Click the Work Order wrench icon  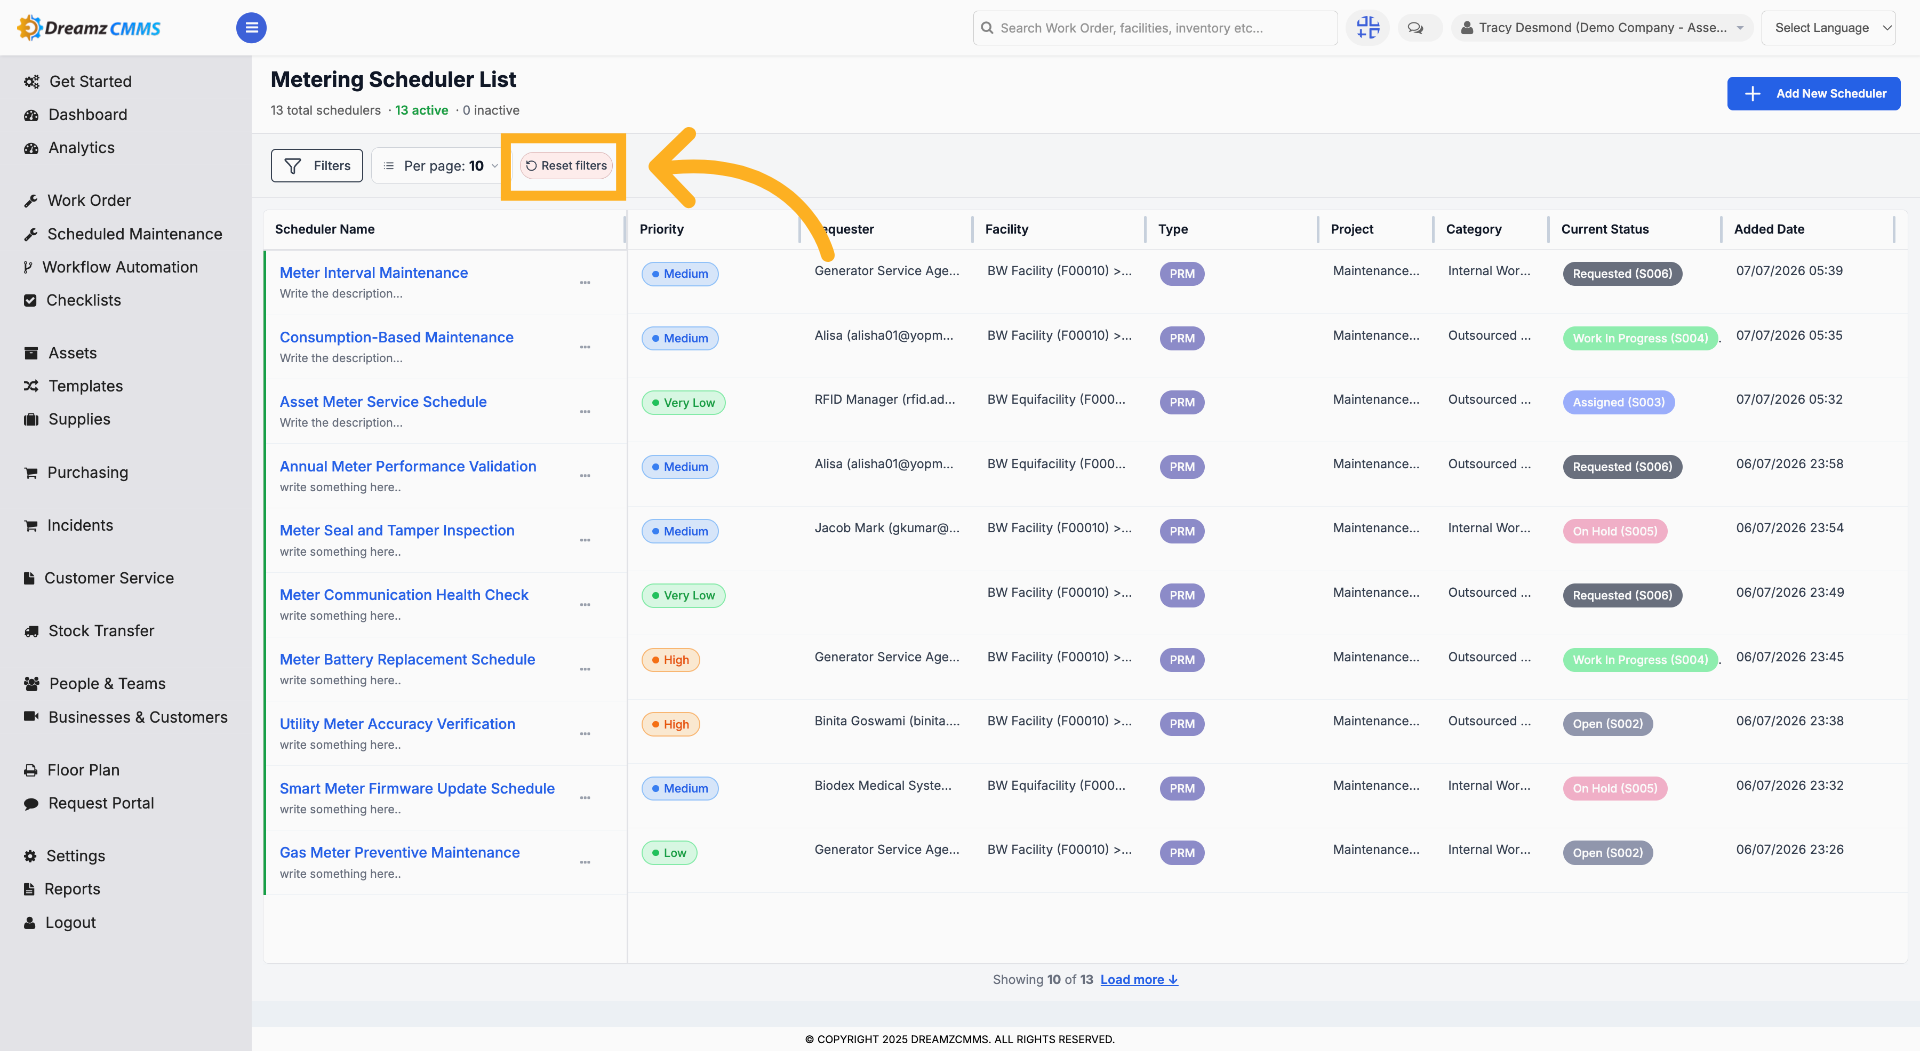(x=31, y=201)
